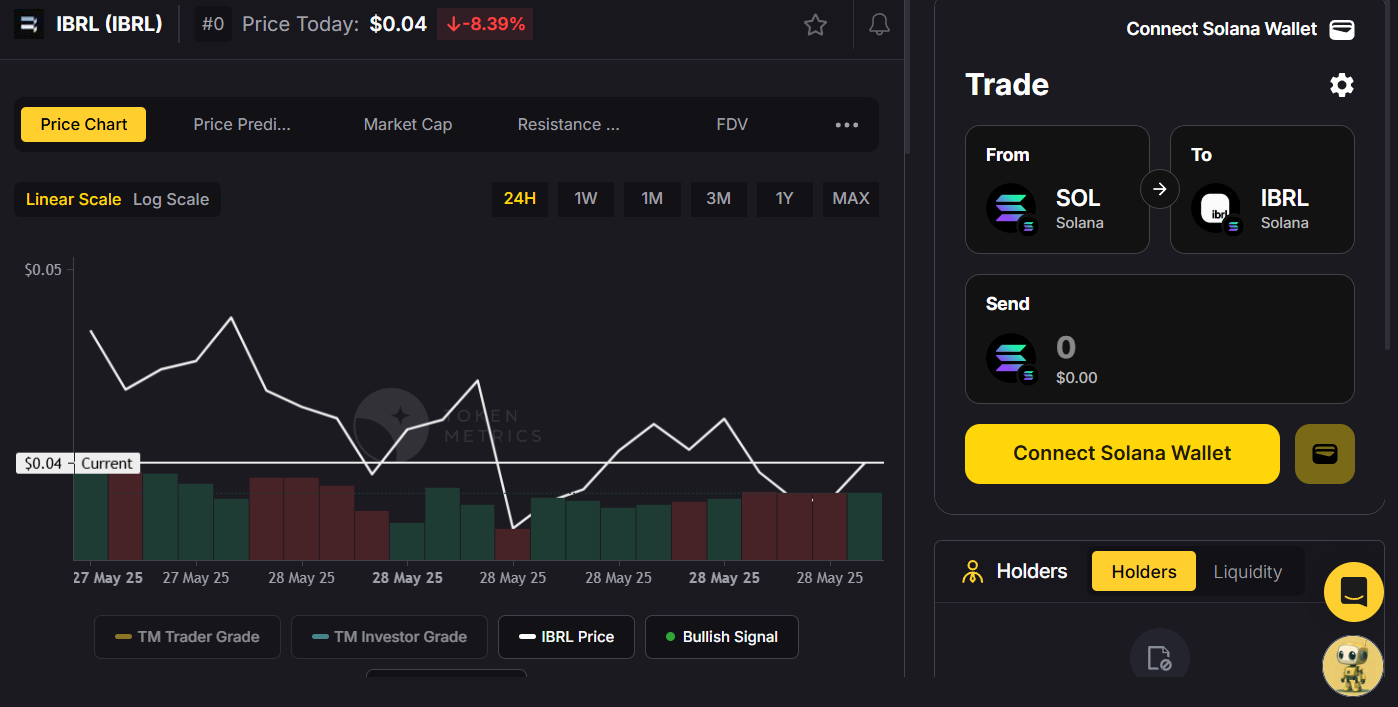
Task: Open Trade settings gear icon
Action: pyautogui.click(x=1341, y=85)
